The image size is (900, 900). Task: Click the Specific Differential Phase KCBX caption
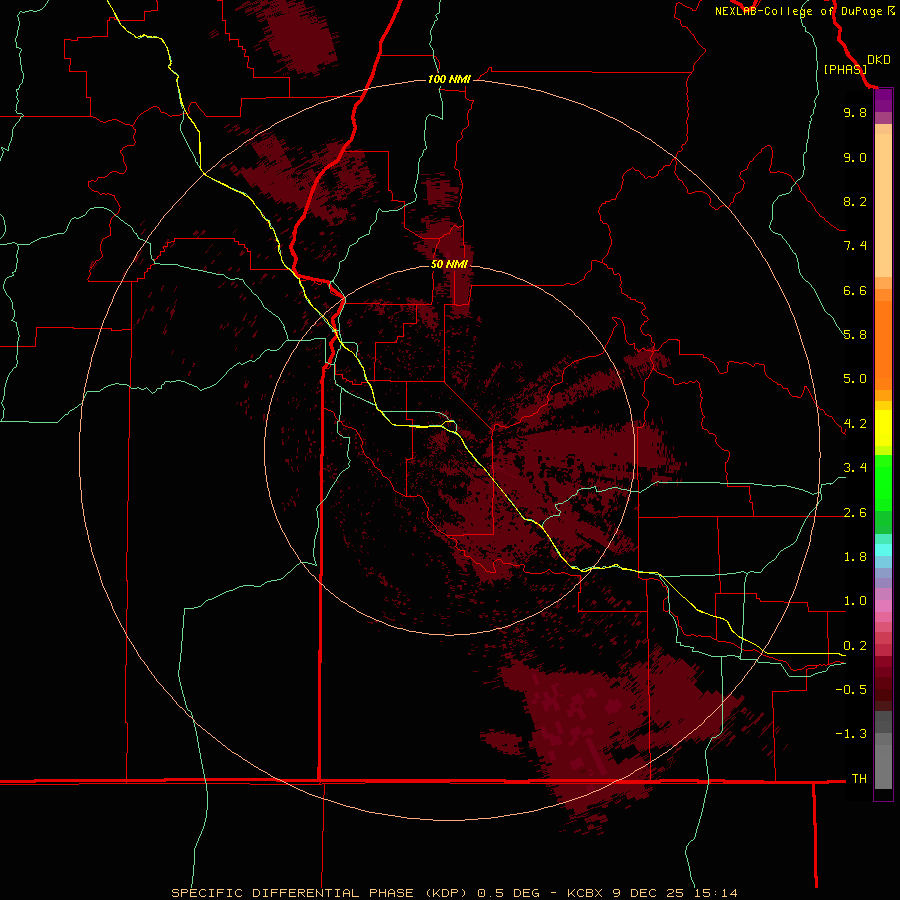(x=454, y=893)
